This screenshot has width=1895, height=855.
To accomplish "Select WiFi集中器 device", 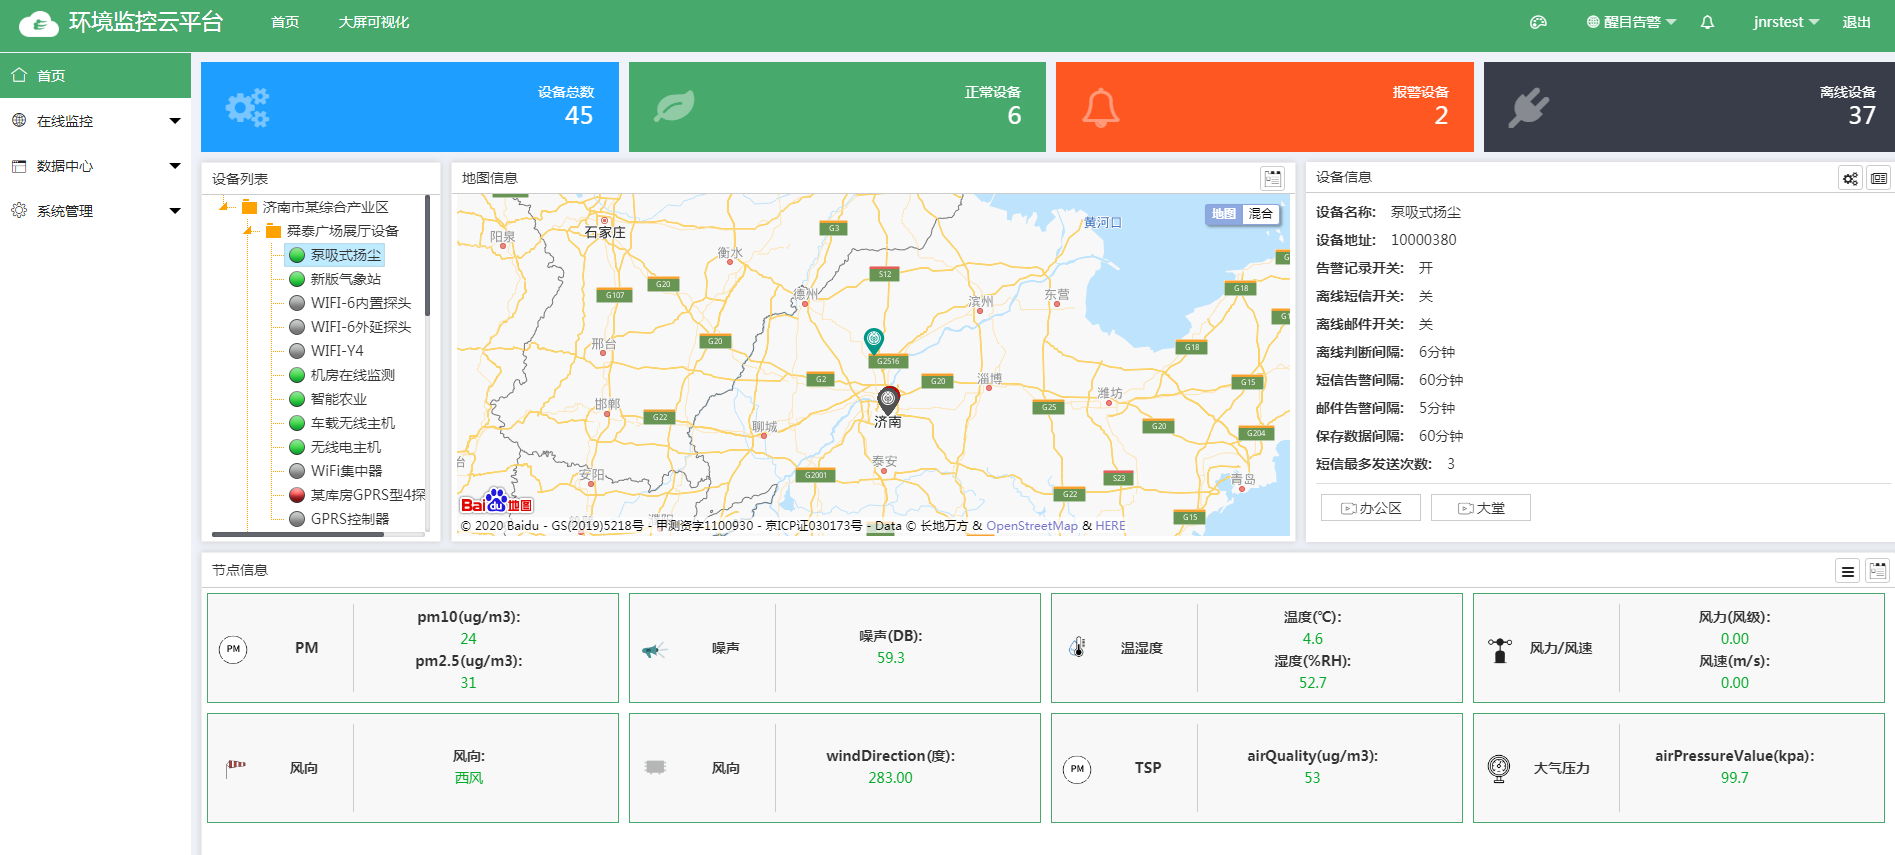I will [x=336, y=471].
